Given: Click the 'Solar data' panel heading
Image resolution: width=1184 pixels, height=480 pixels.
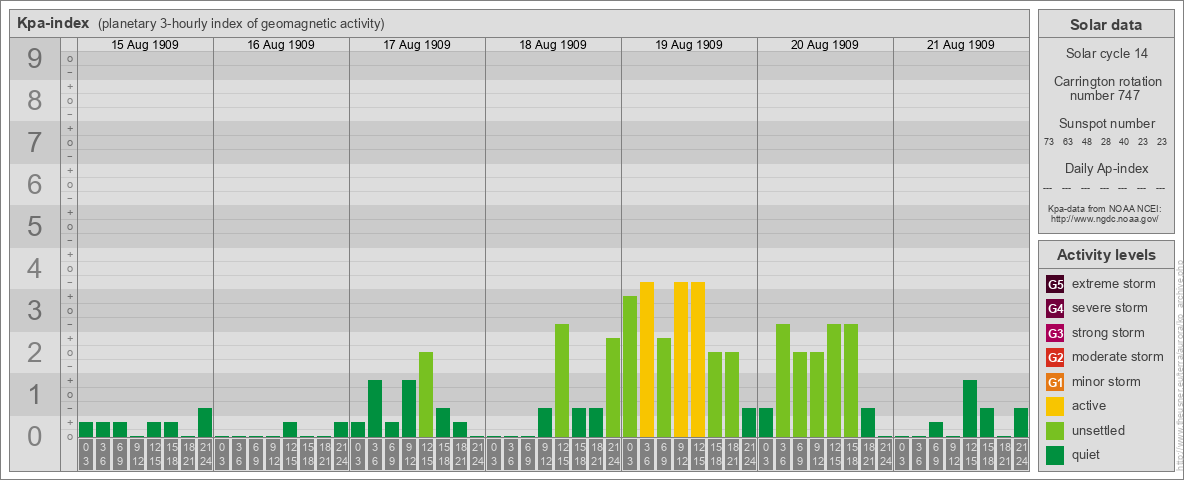Looking at the screenshot, I should (x=1106, y=25).
